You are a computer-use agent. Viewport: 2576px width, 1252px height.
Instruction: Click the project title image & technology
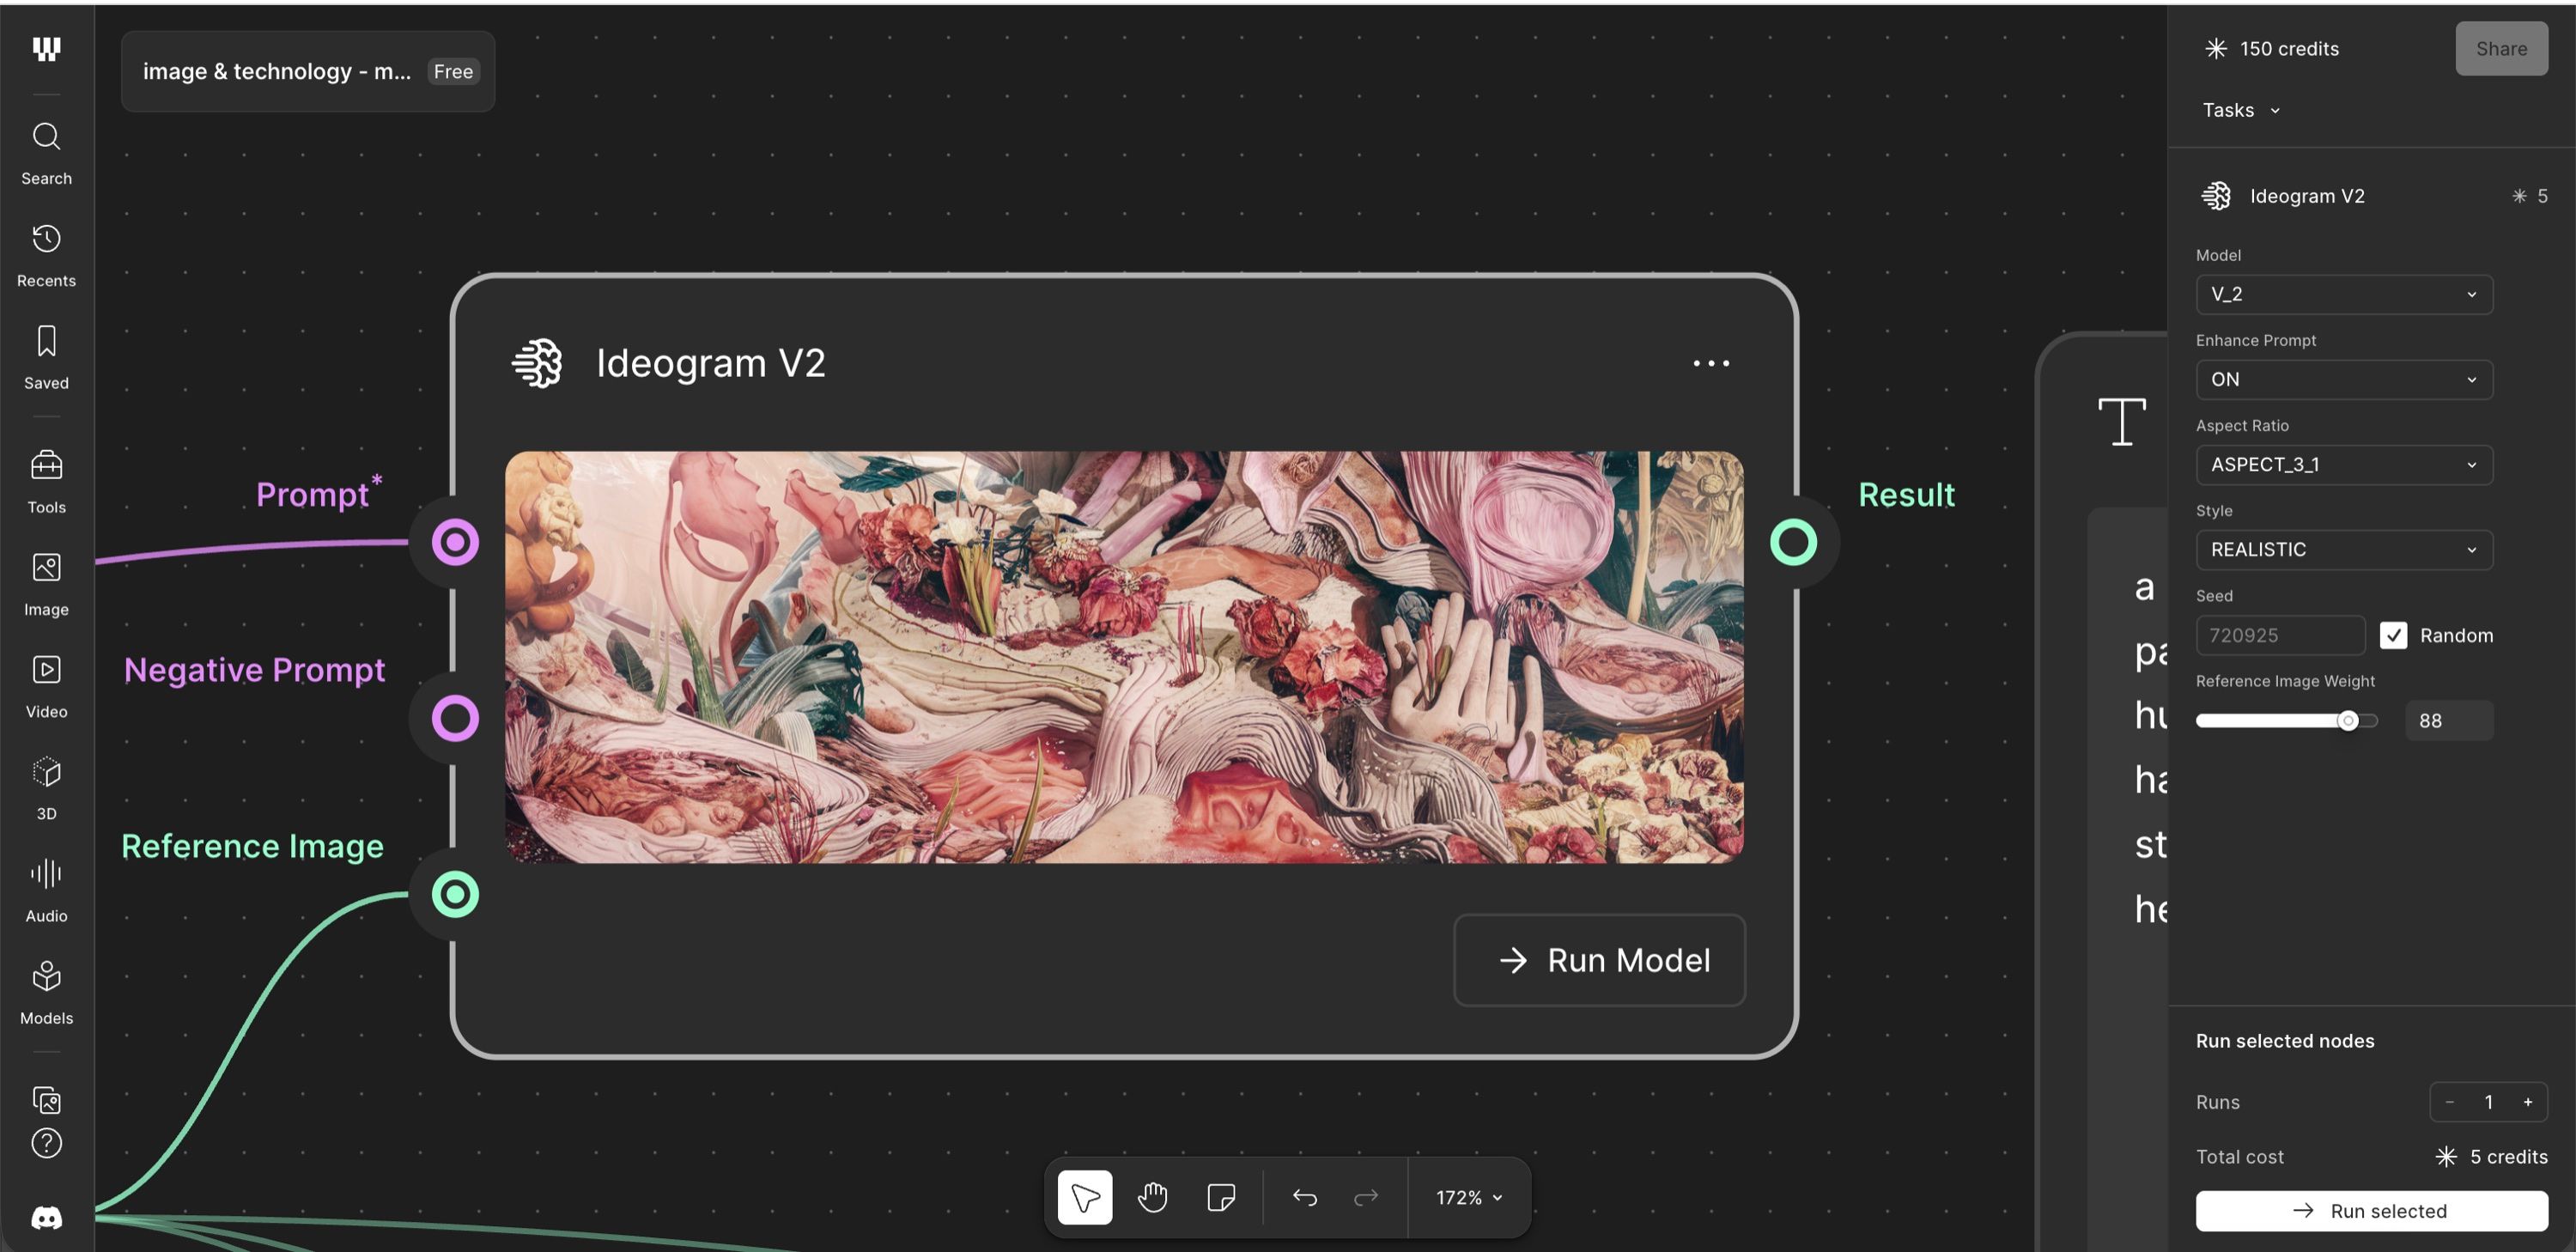[x=277, y=71]
